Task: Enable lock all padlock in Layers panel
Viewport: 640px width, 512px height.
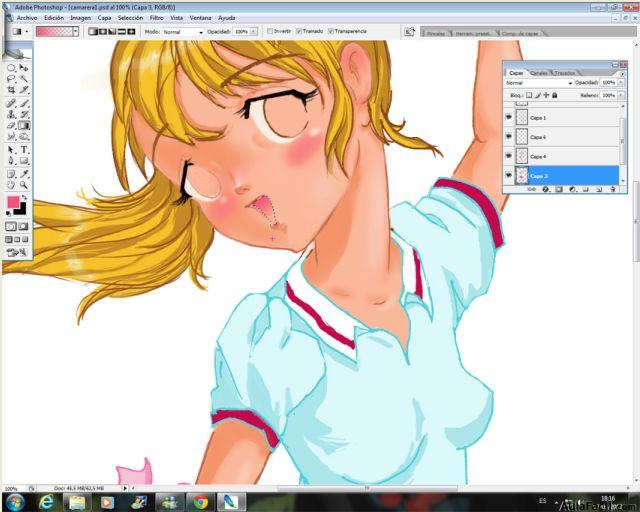Action: click(555, 95)
